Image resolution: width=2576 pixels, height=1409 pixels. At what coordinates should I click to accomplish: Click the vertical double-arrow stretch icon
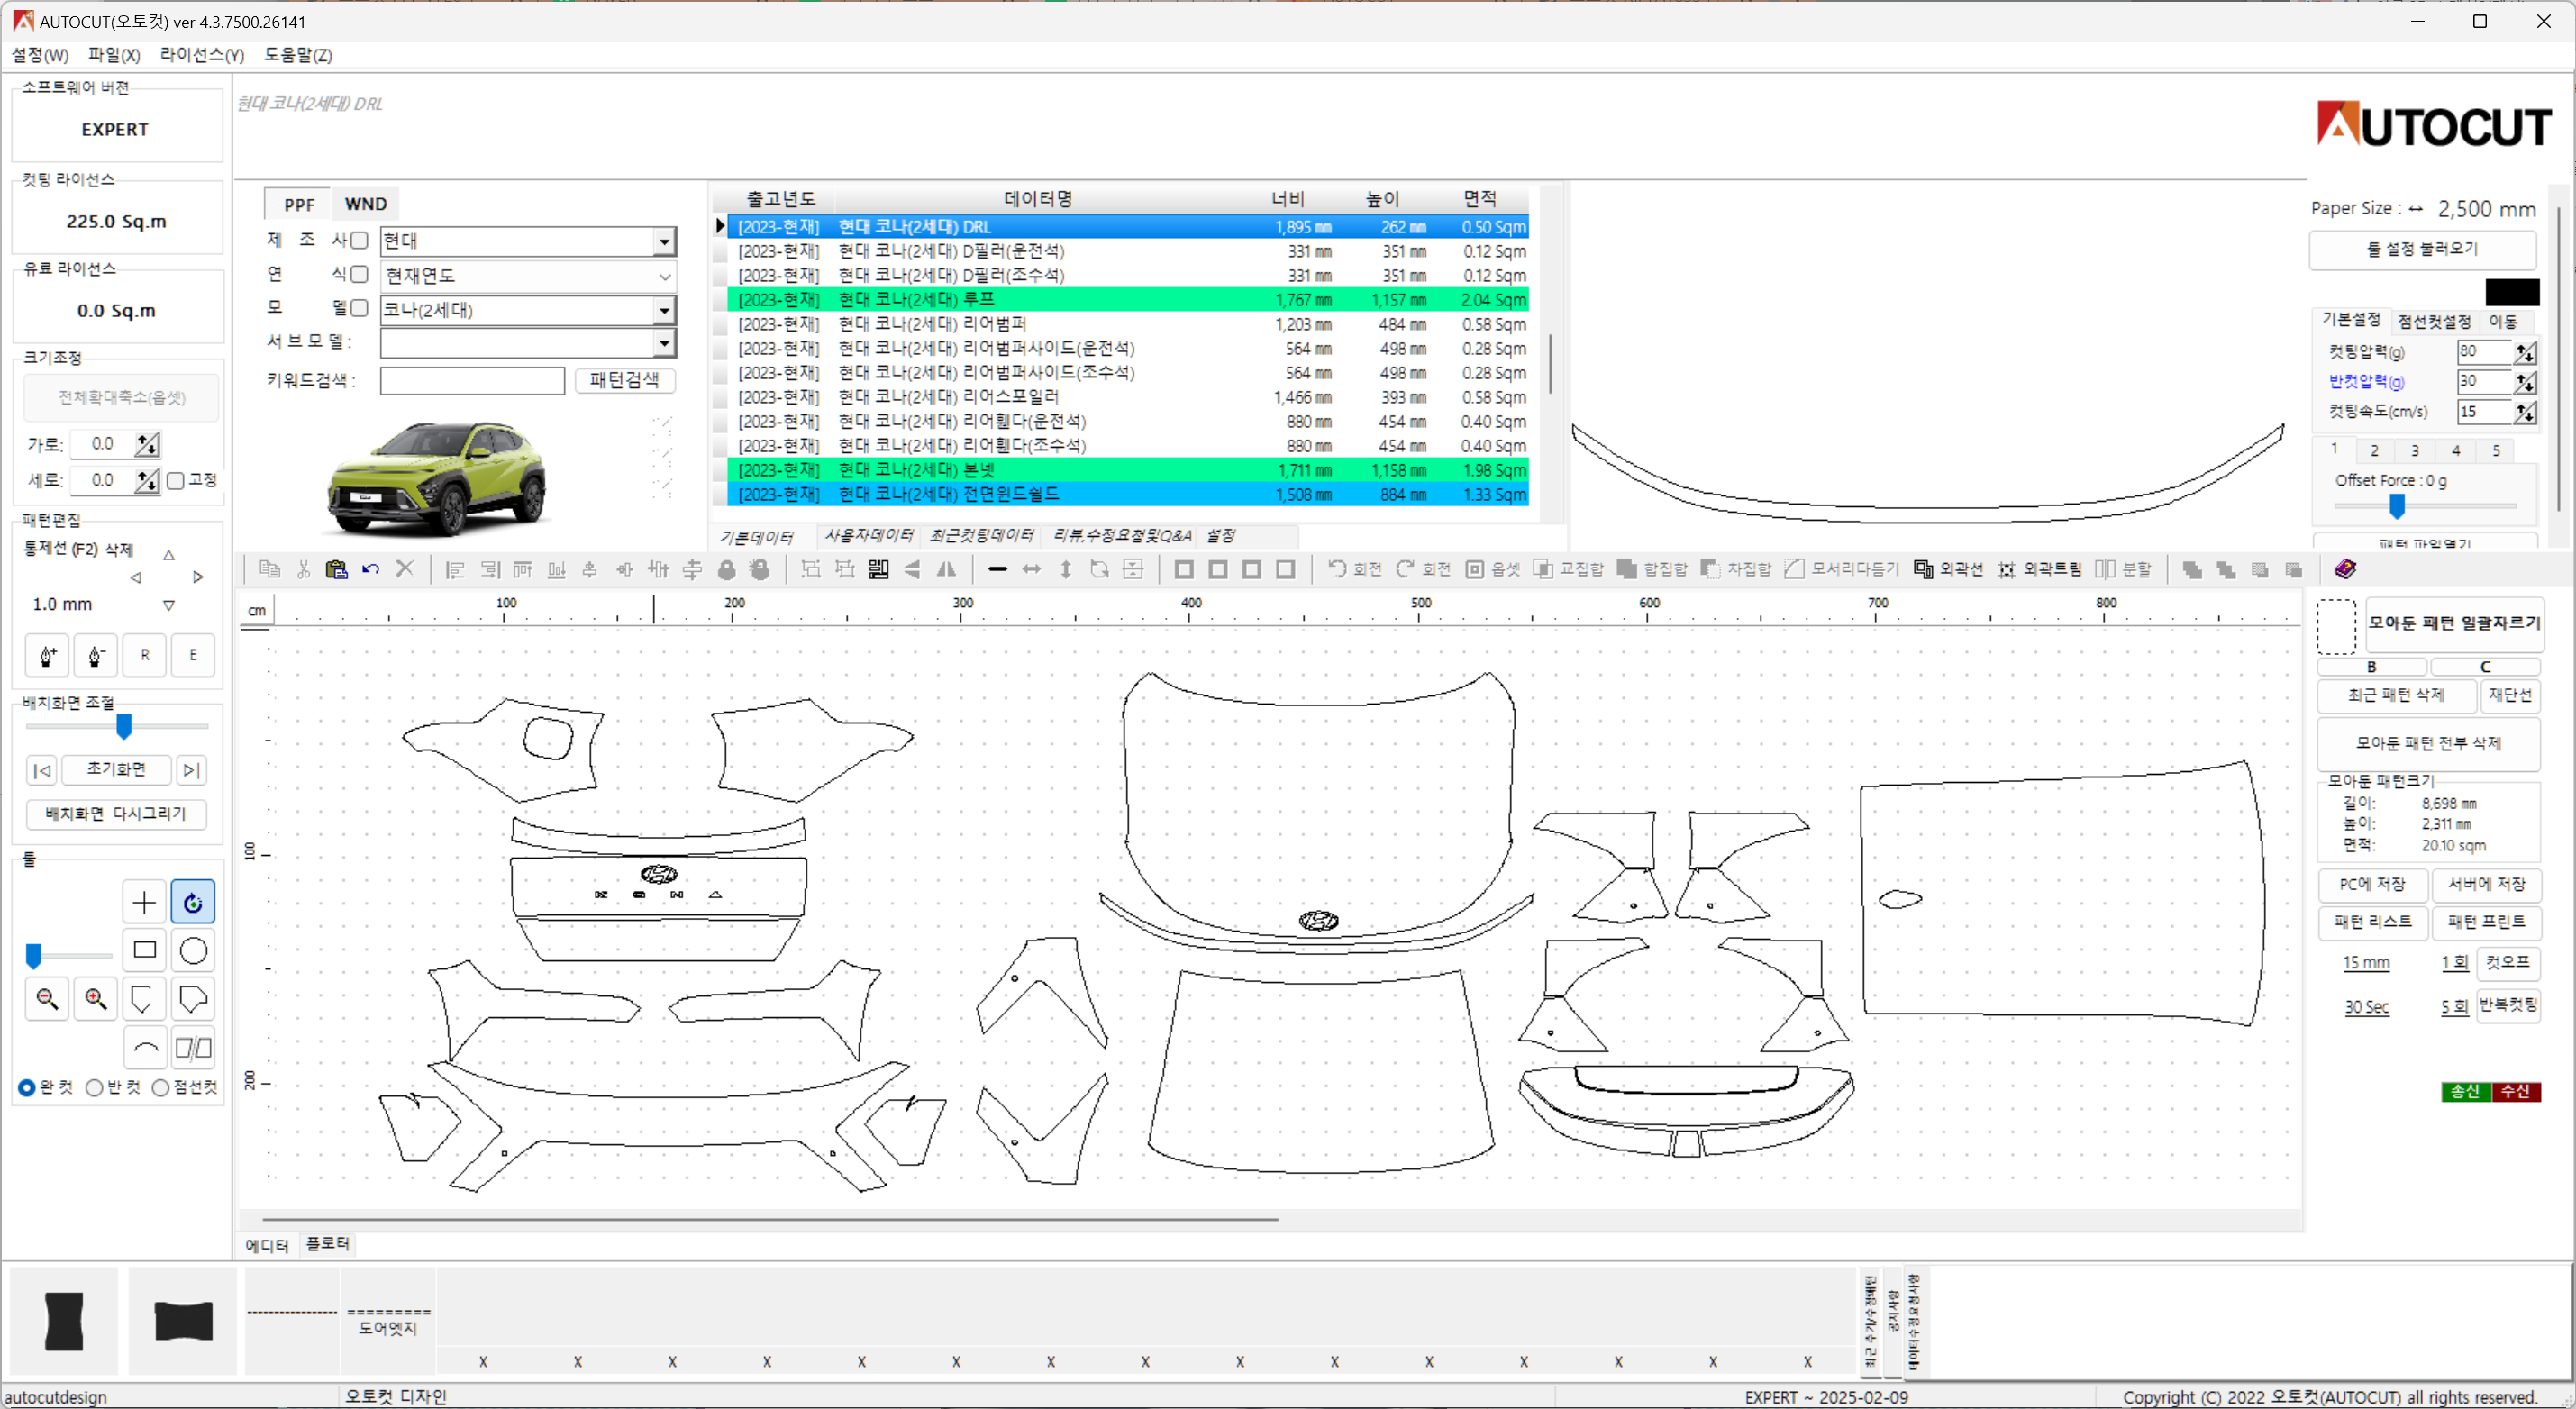tap(1066, 569)
